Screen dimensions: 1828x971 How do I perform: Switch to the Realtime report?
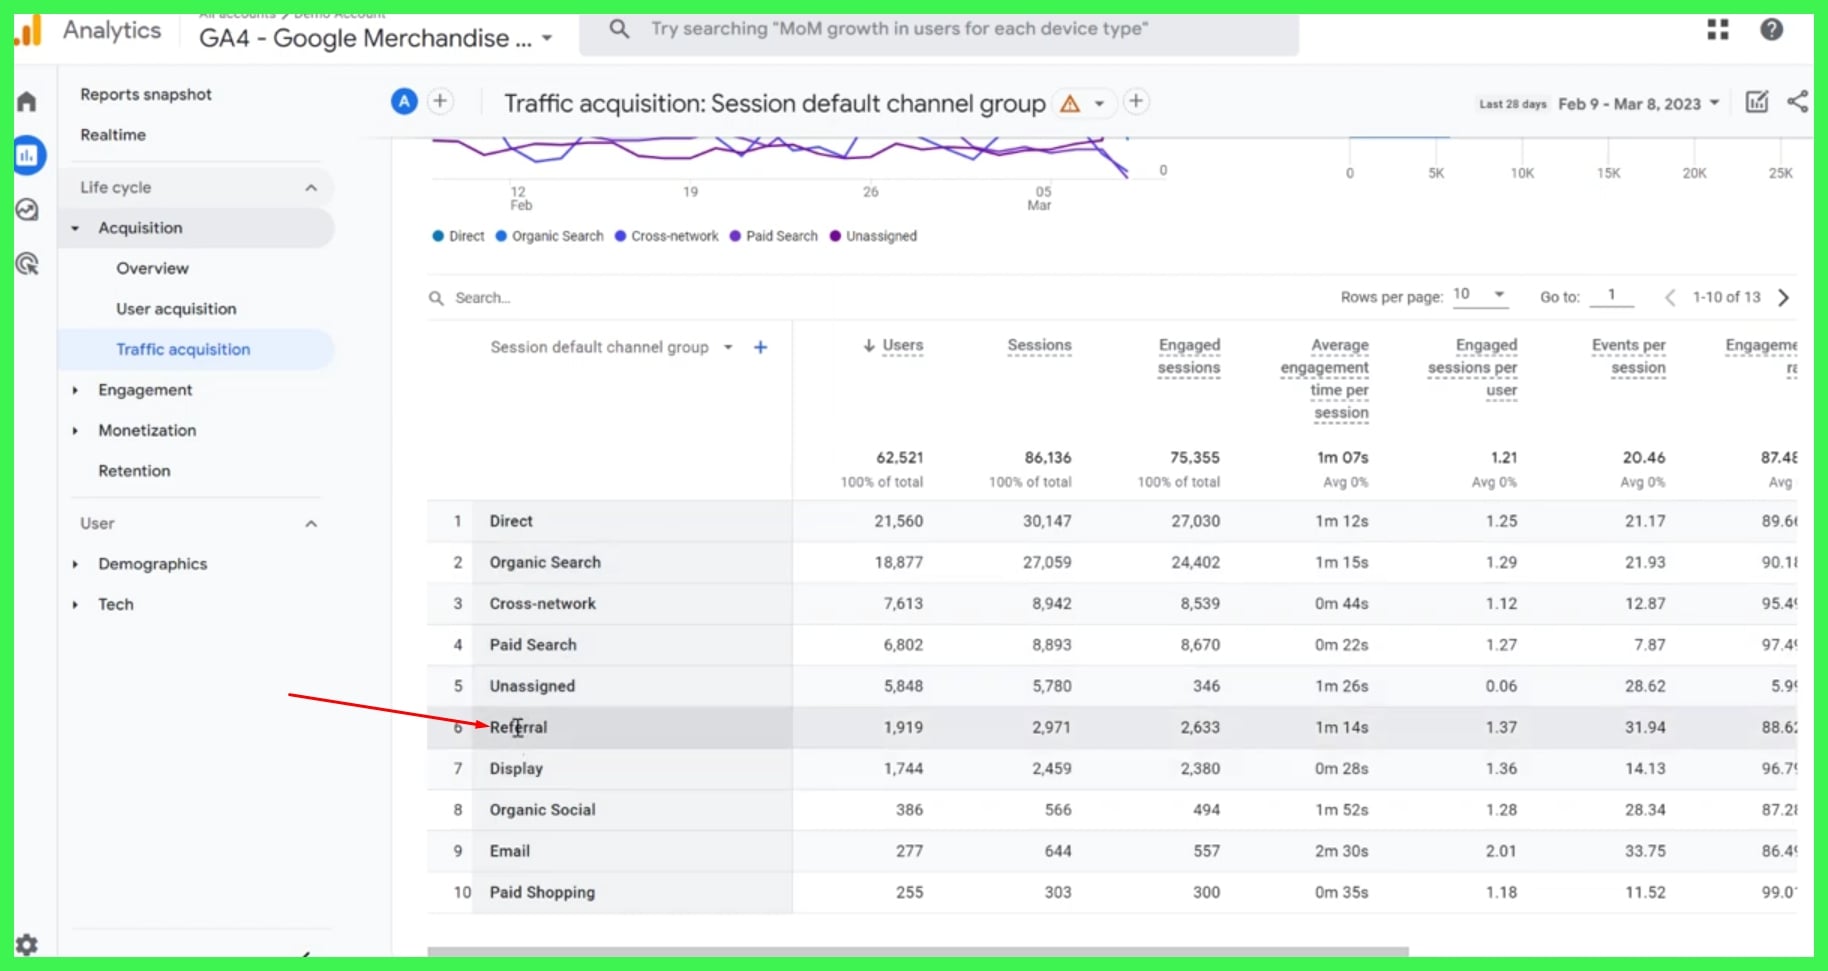click(113, 134)
